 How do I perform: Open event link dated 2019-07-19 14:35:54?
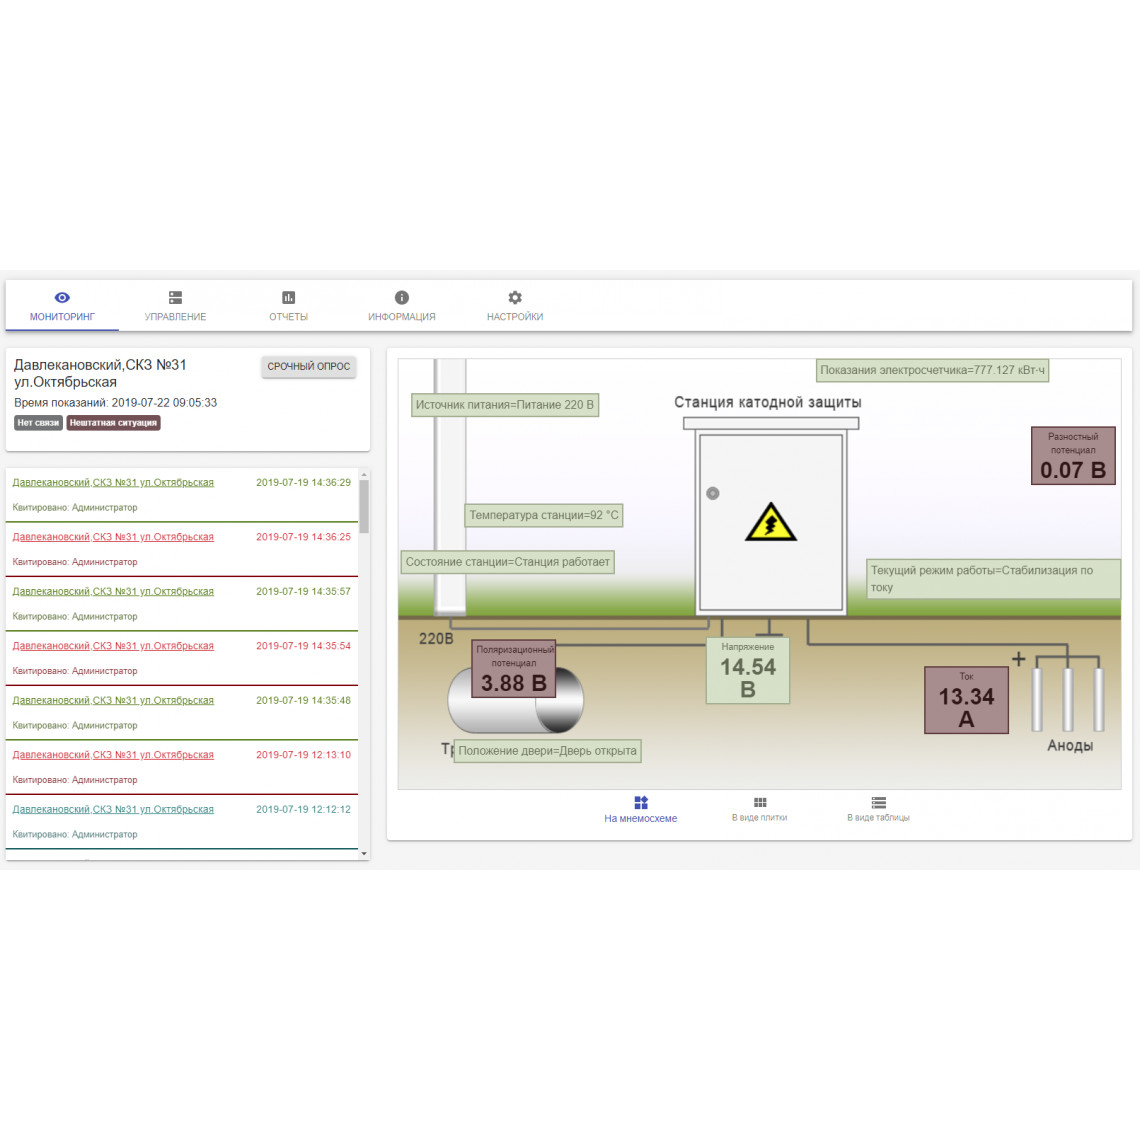coord(113,646)
